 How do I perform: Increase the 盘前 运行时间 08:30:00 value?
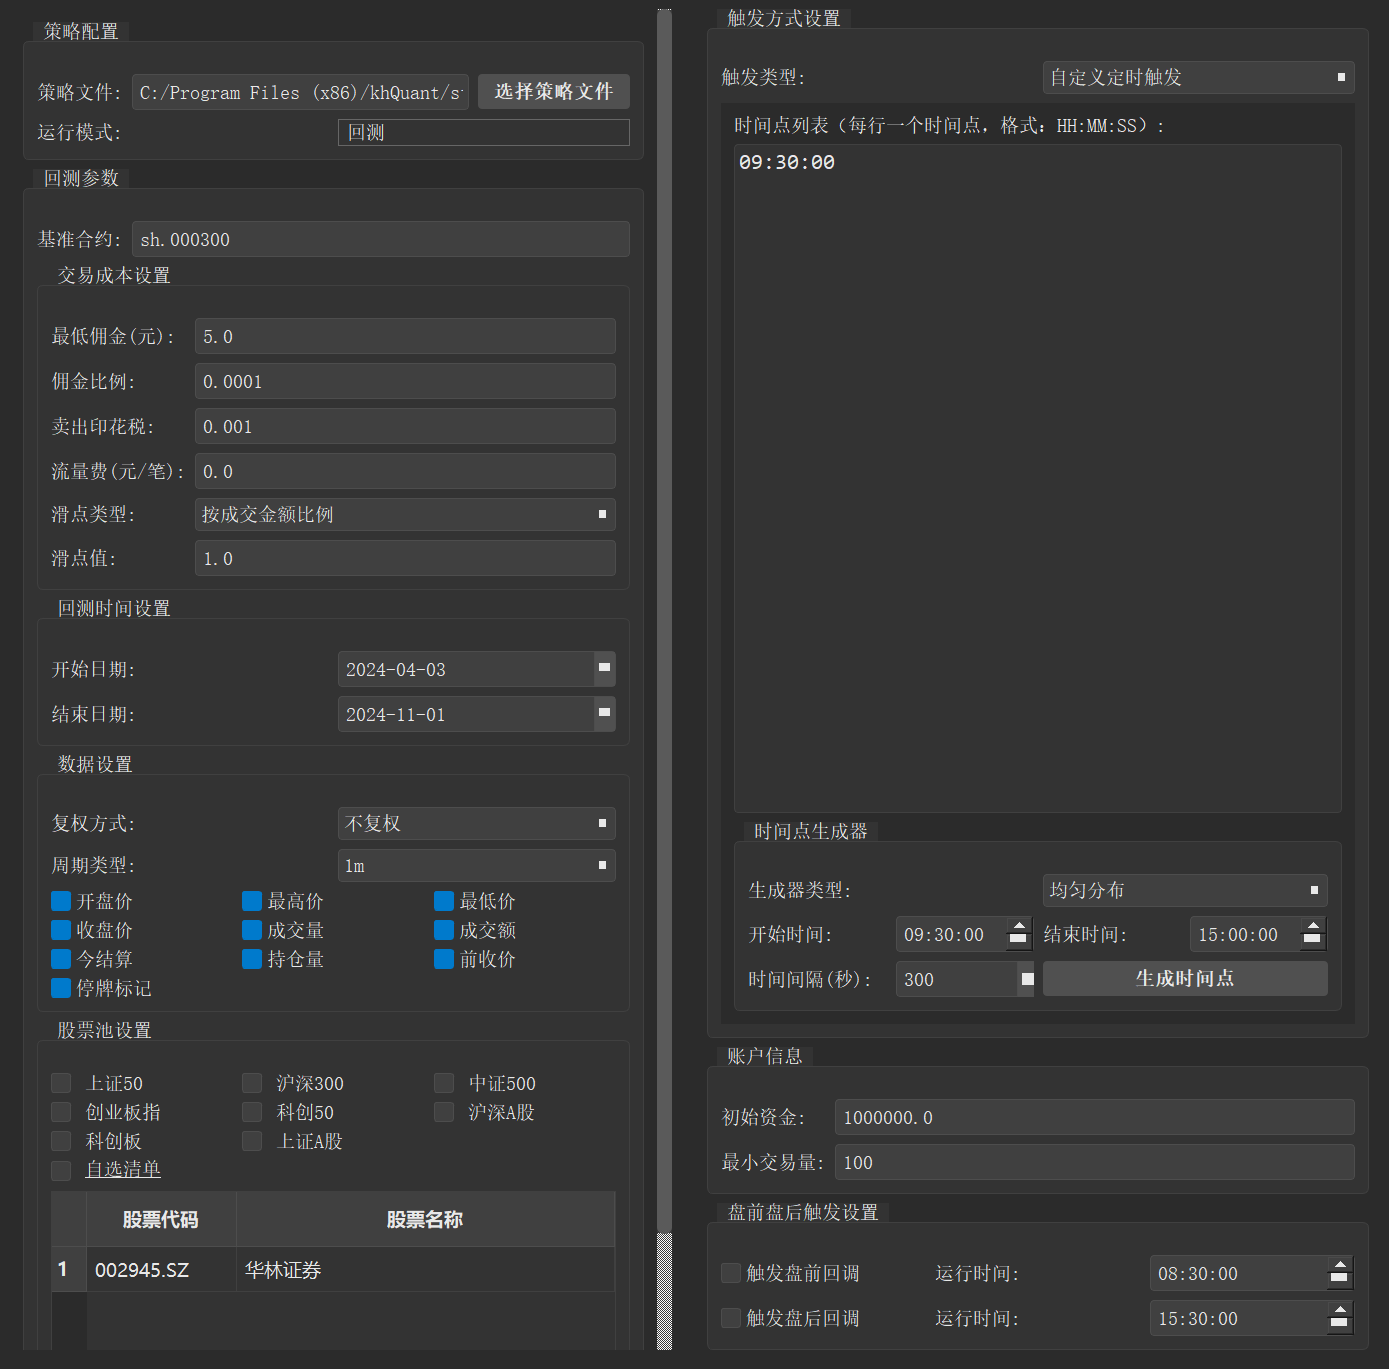tap(1340, 1265)
